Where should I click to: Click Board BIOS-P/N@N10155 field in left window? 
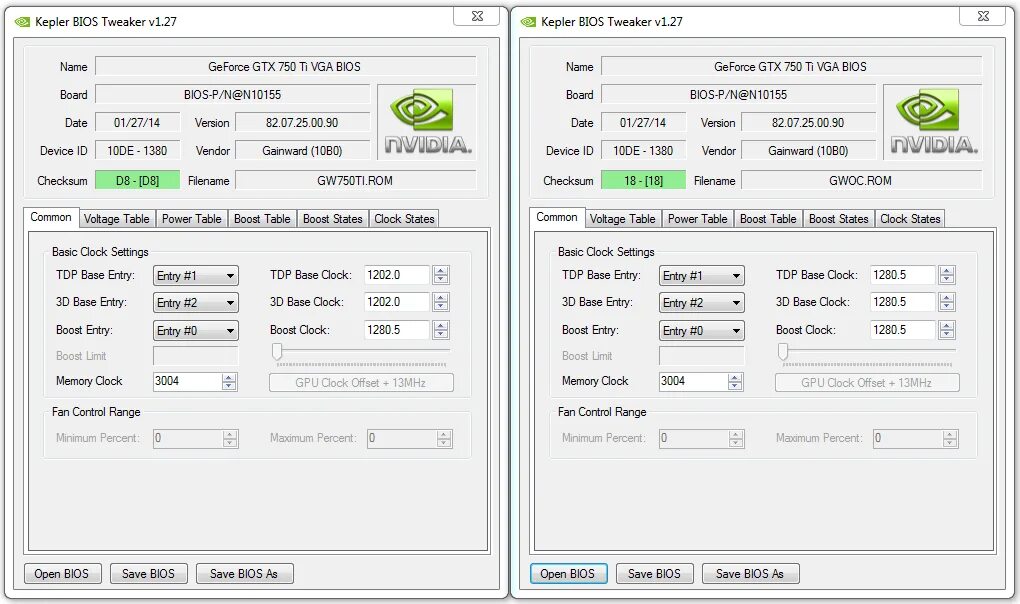[x=233, y=95]
